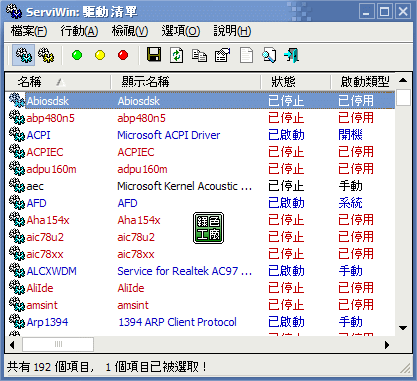The image size is (417, 381).
Task: Select the ALCXWDM name entry
Action: click(51, 271)
